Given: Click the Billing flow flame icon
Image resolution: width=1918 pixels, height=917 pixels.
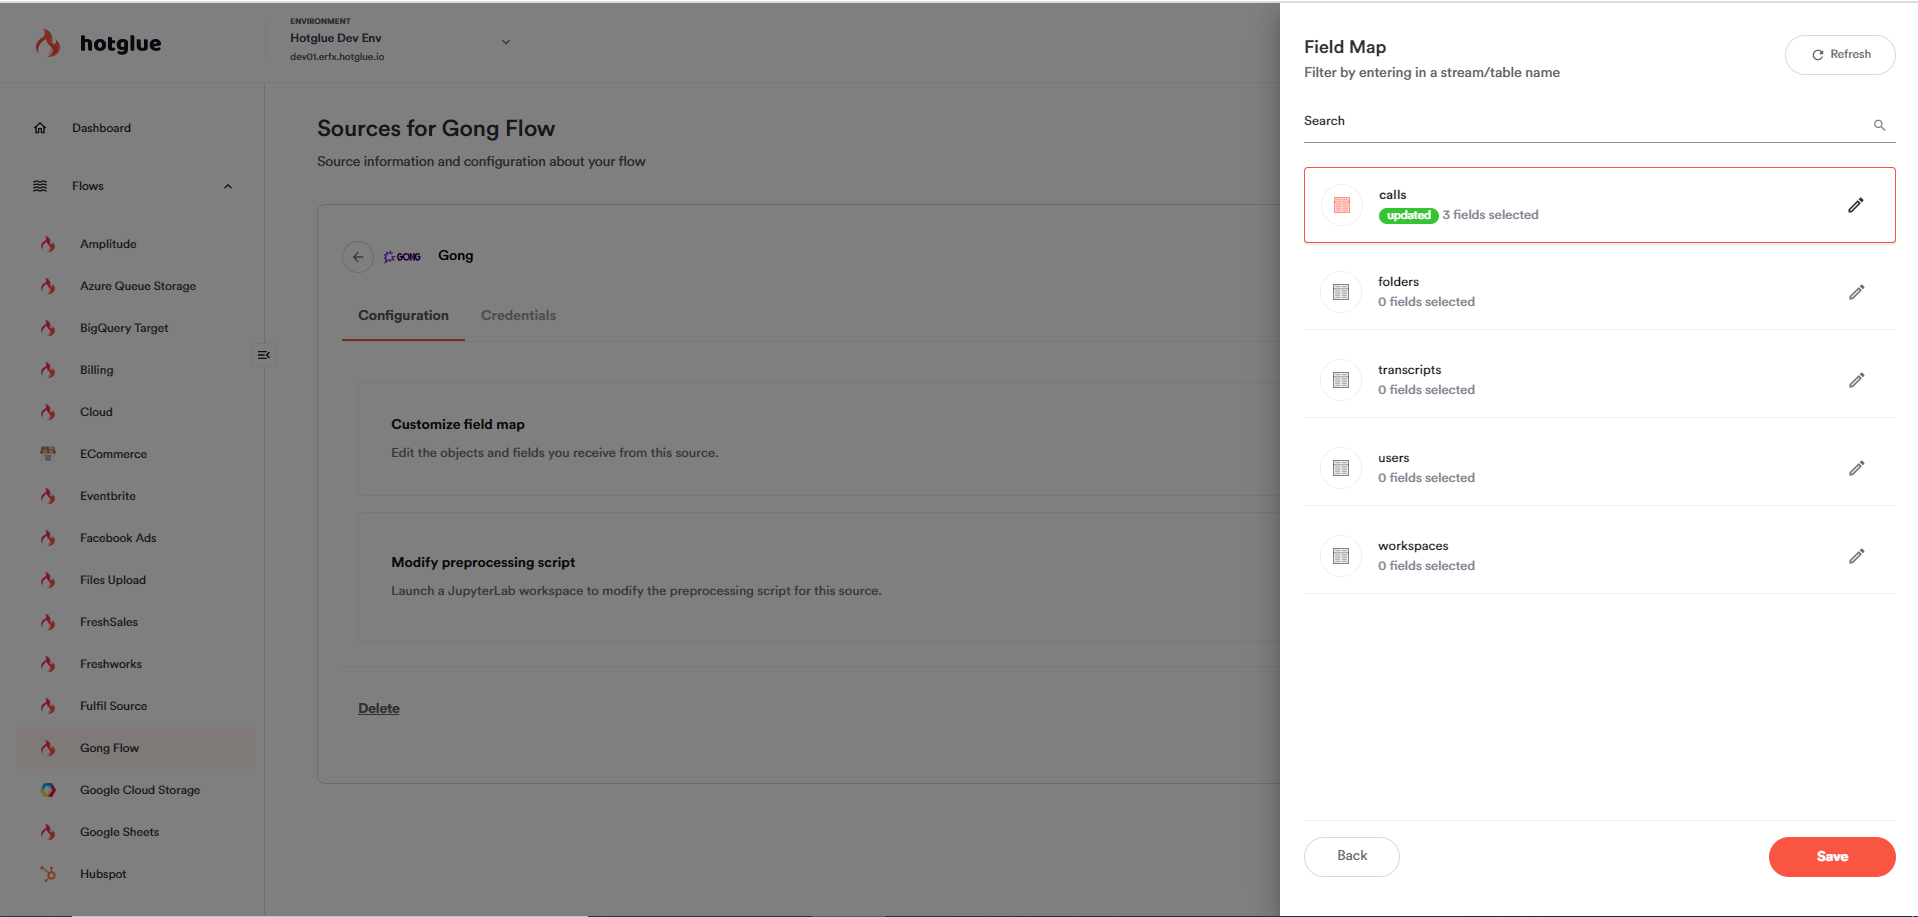Looking at the screenshot, I should click(47, 370).
